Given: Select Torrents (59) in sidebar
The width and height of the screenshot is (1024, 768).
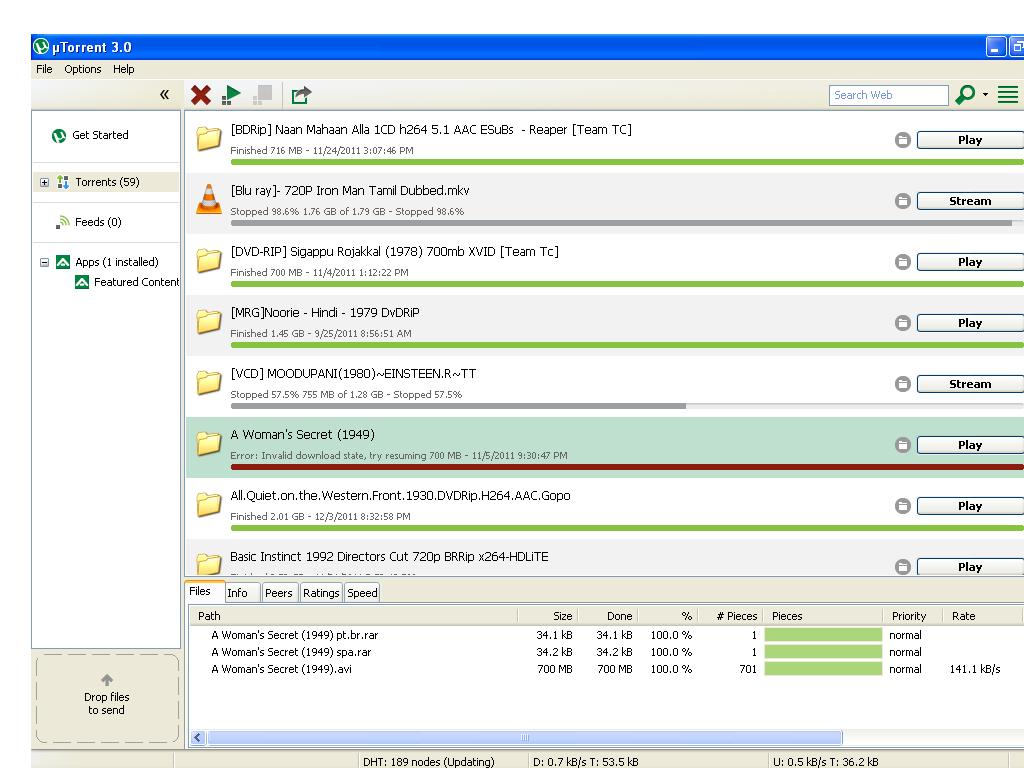Looking at the screenshot, I should 107,182.
